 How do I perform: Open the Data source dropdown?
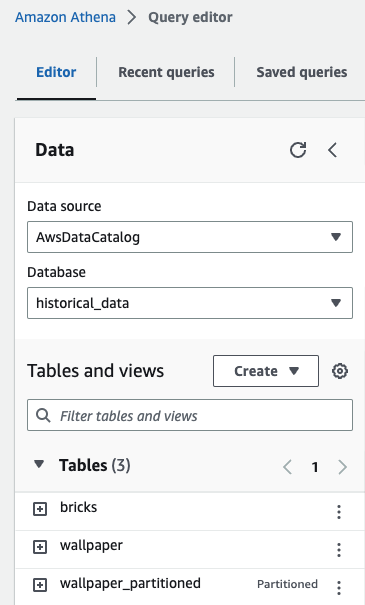click(x=190, y=237)
